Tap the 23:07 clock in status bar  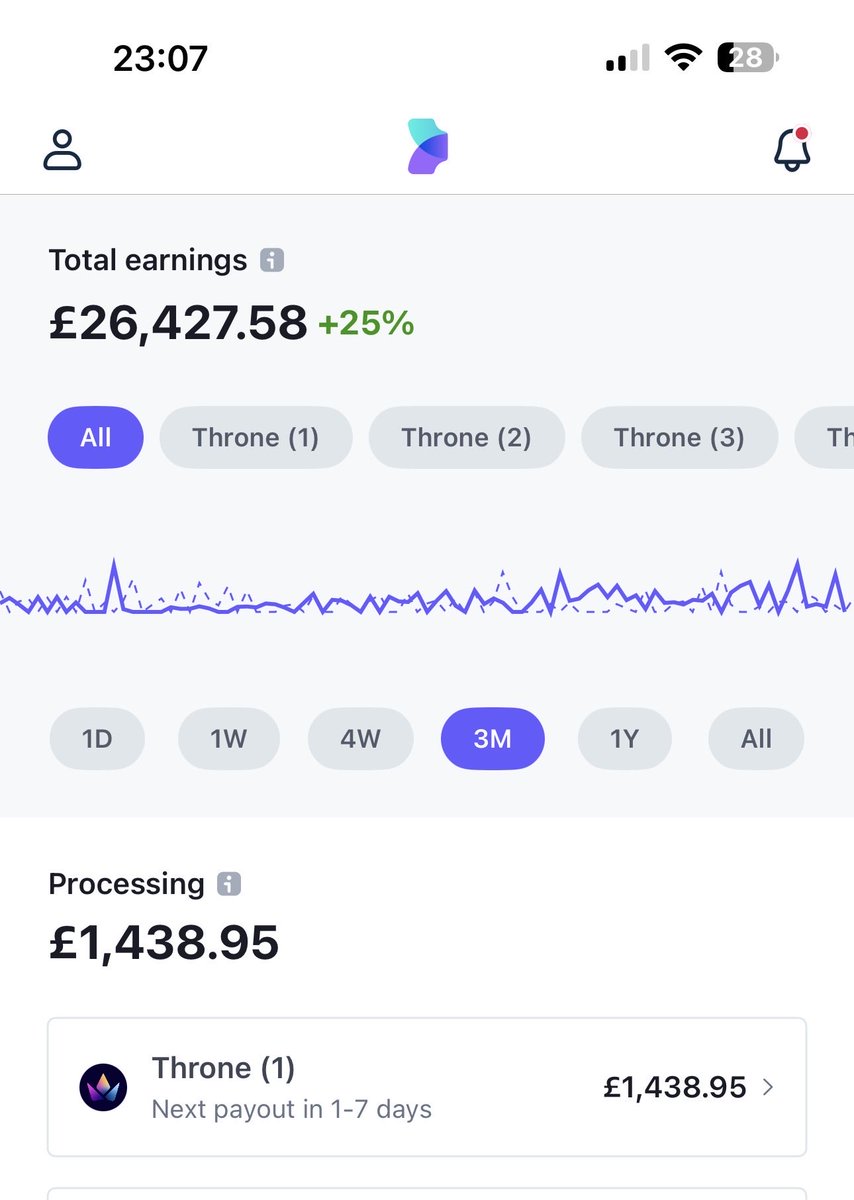point(160,59)
